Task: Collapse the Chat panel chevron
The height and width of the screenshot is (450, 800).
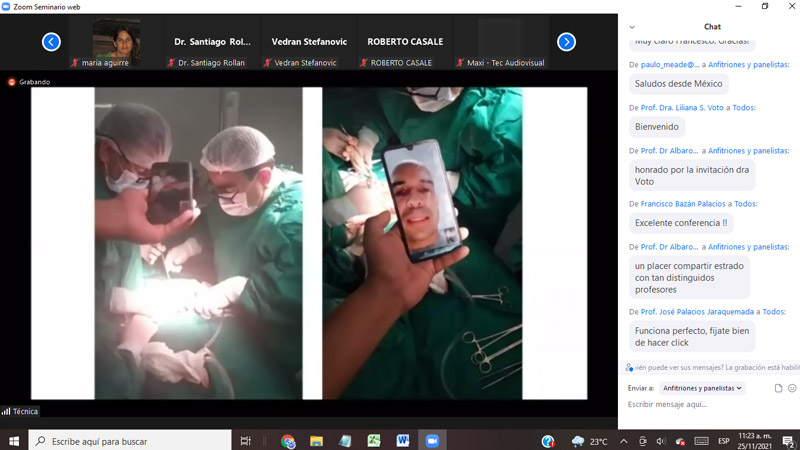Action: [632, 27]
